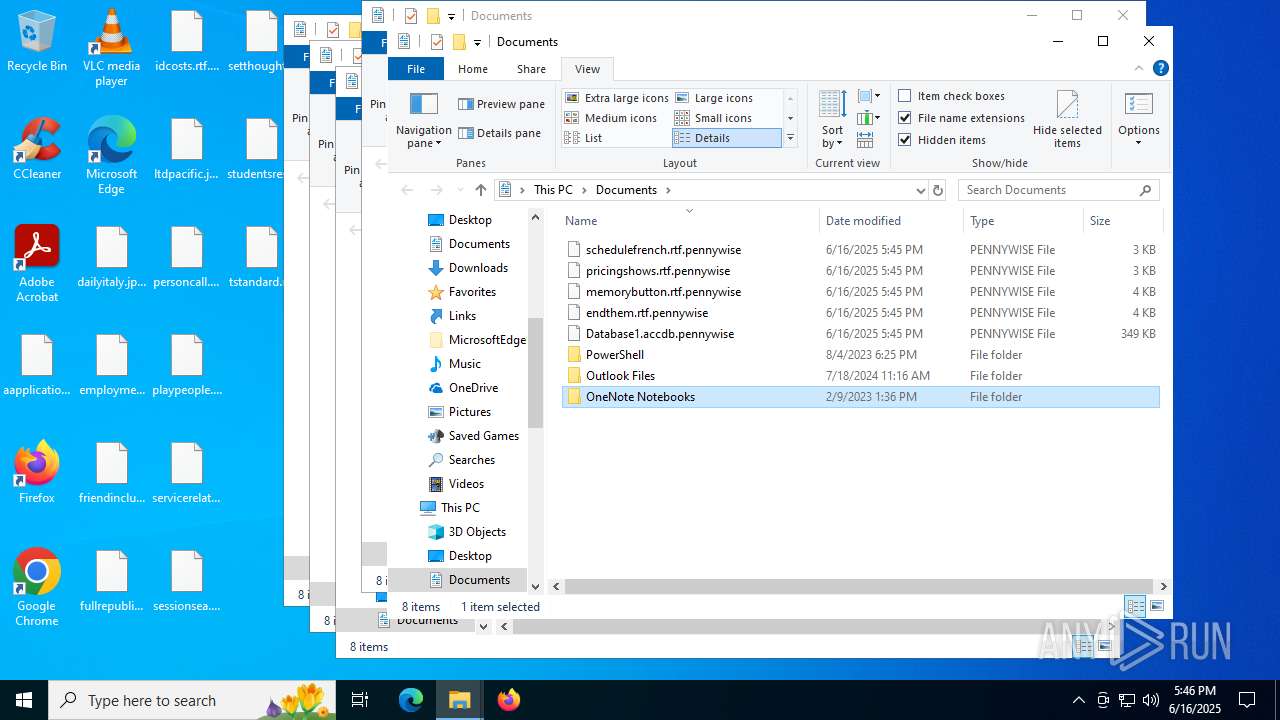This screenshot has width=1280, height=720.
Task: Toggle the Details pane
Action: (499, 133)
